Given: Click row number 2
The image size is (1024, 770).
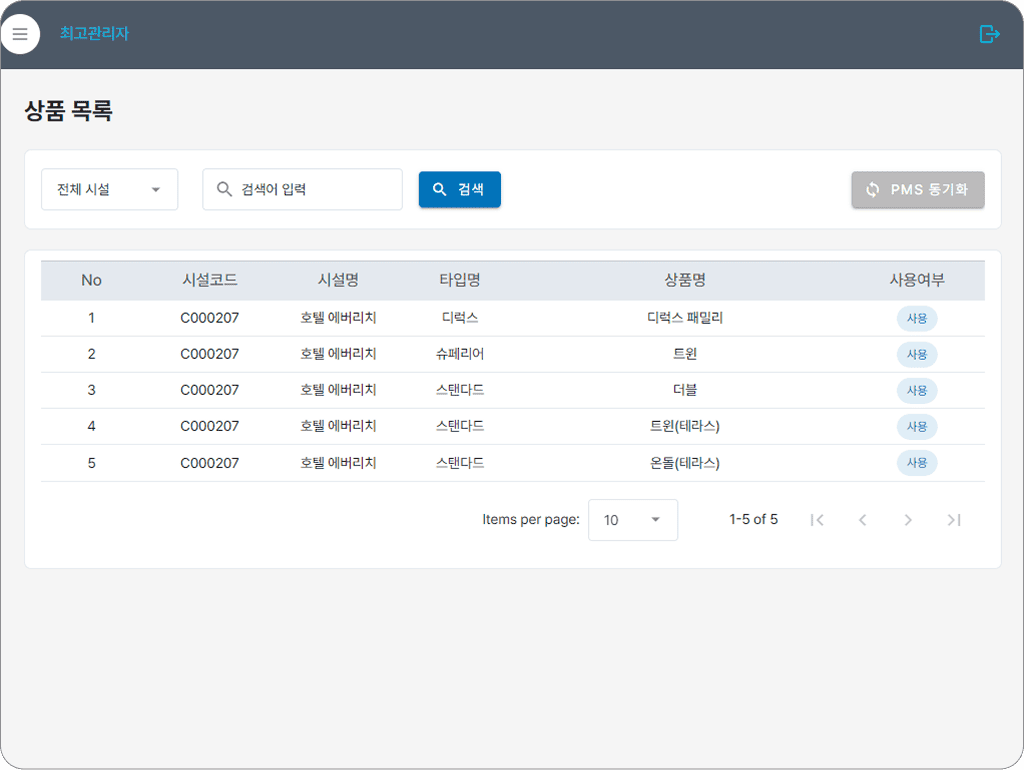Looking at the screenshot, I should pos(91,354).
